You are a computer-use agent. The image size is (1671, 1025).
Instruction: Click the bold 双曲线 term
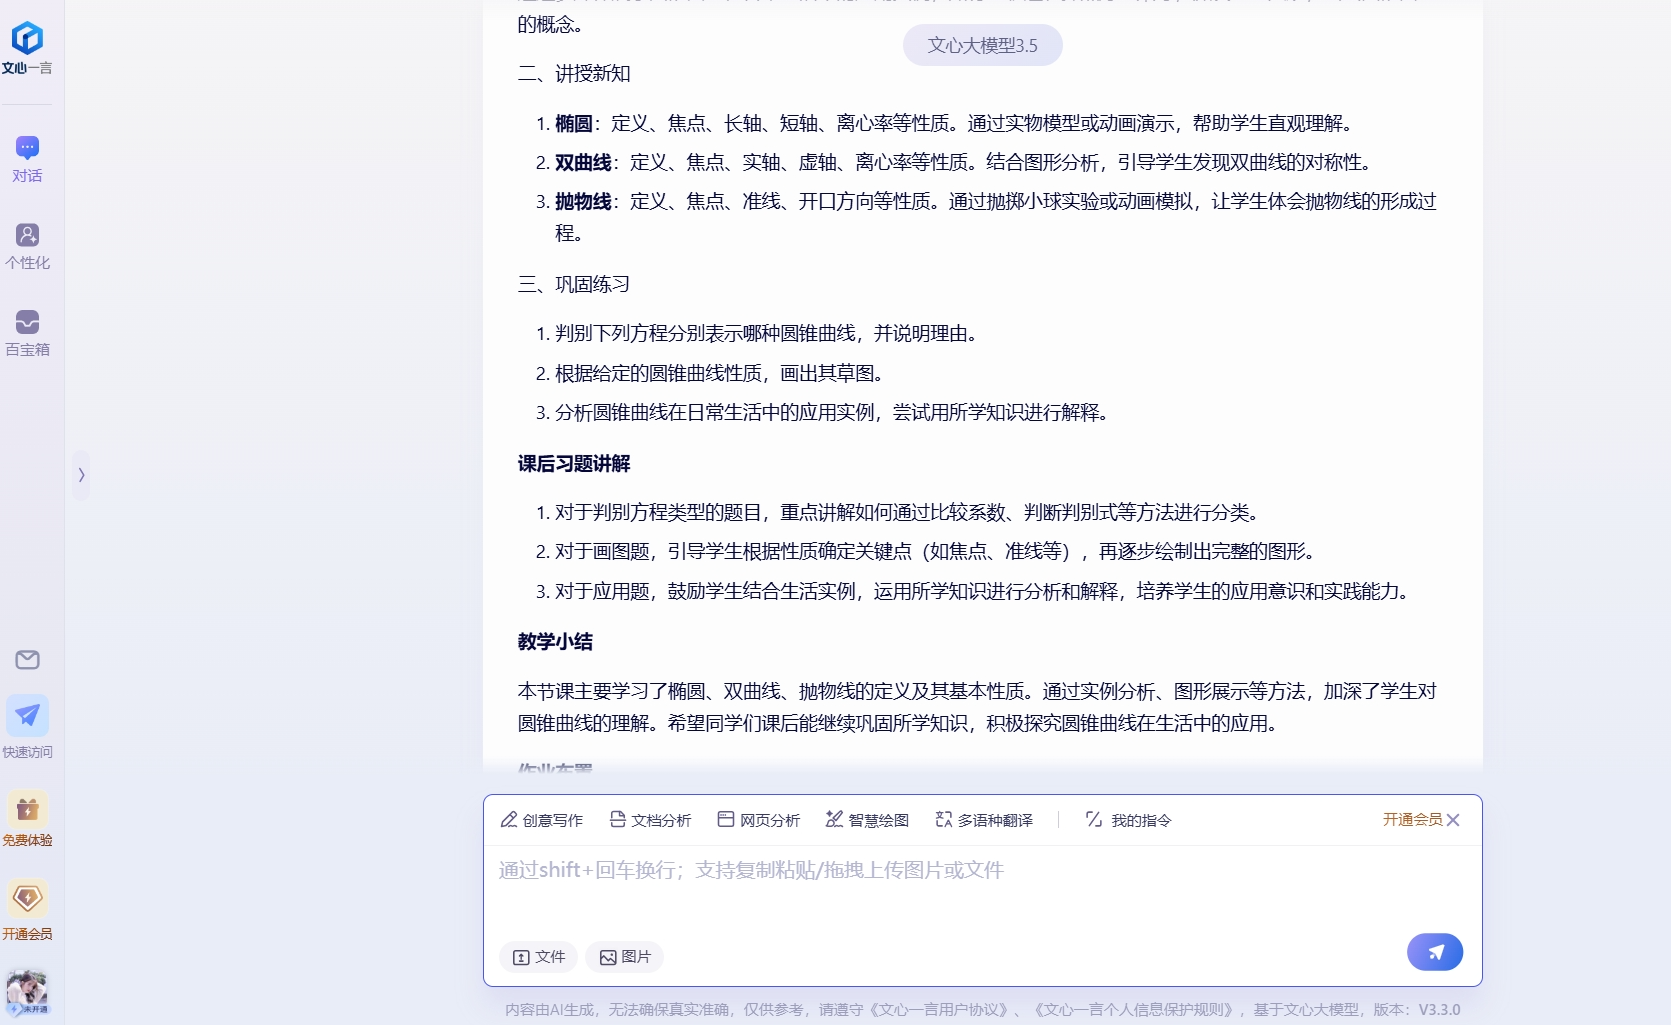583,163
